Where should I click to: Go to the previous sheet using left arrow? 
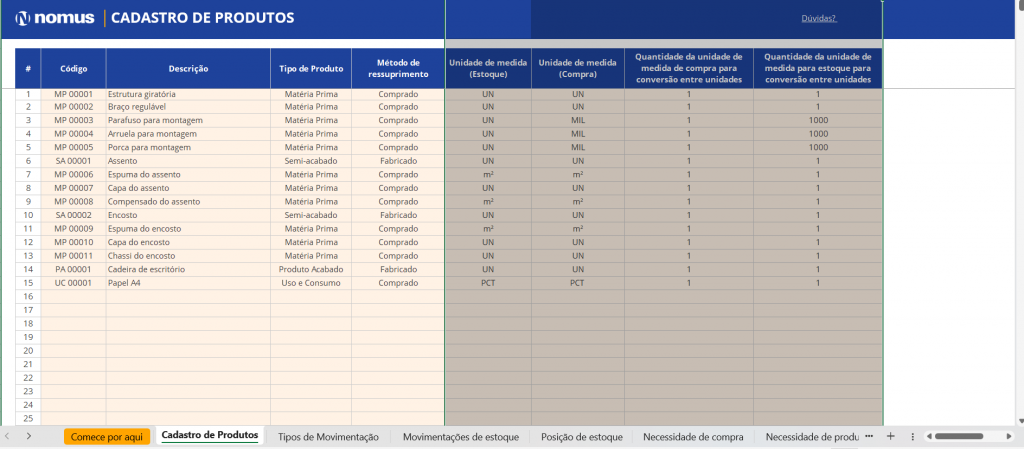pos(9,437)
